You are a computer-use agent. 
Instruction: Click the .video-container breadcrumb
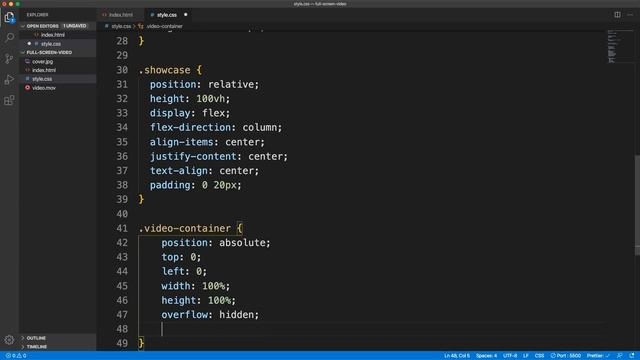(164, 26)
